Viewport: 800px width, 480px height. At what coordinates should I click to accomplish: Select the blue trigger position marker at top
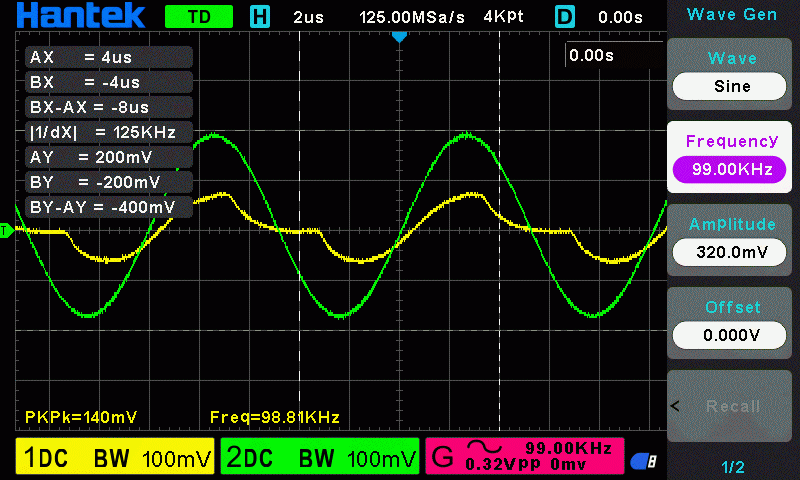[x=399, y=37]
